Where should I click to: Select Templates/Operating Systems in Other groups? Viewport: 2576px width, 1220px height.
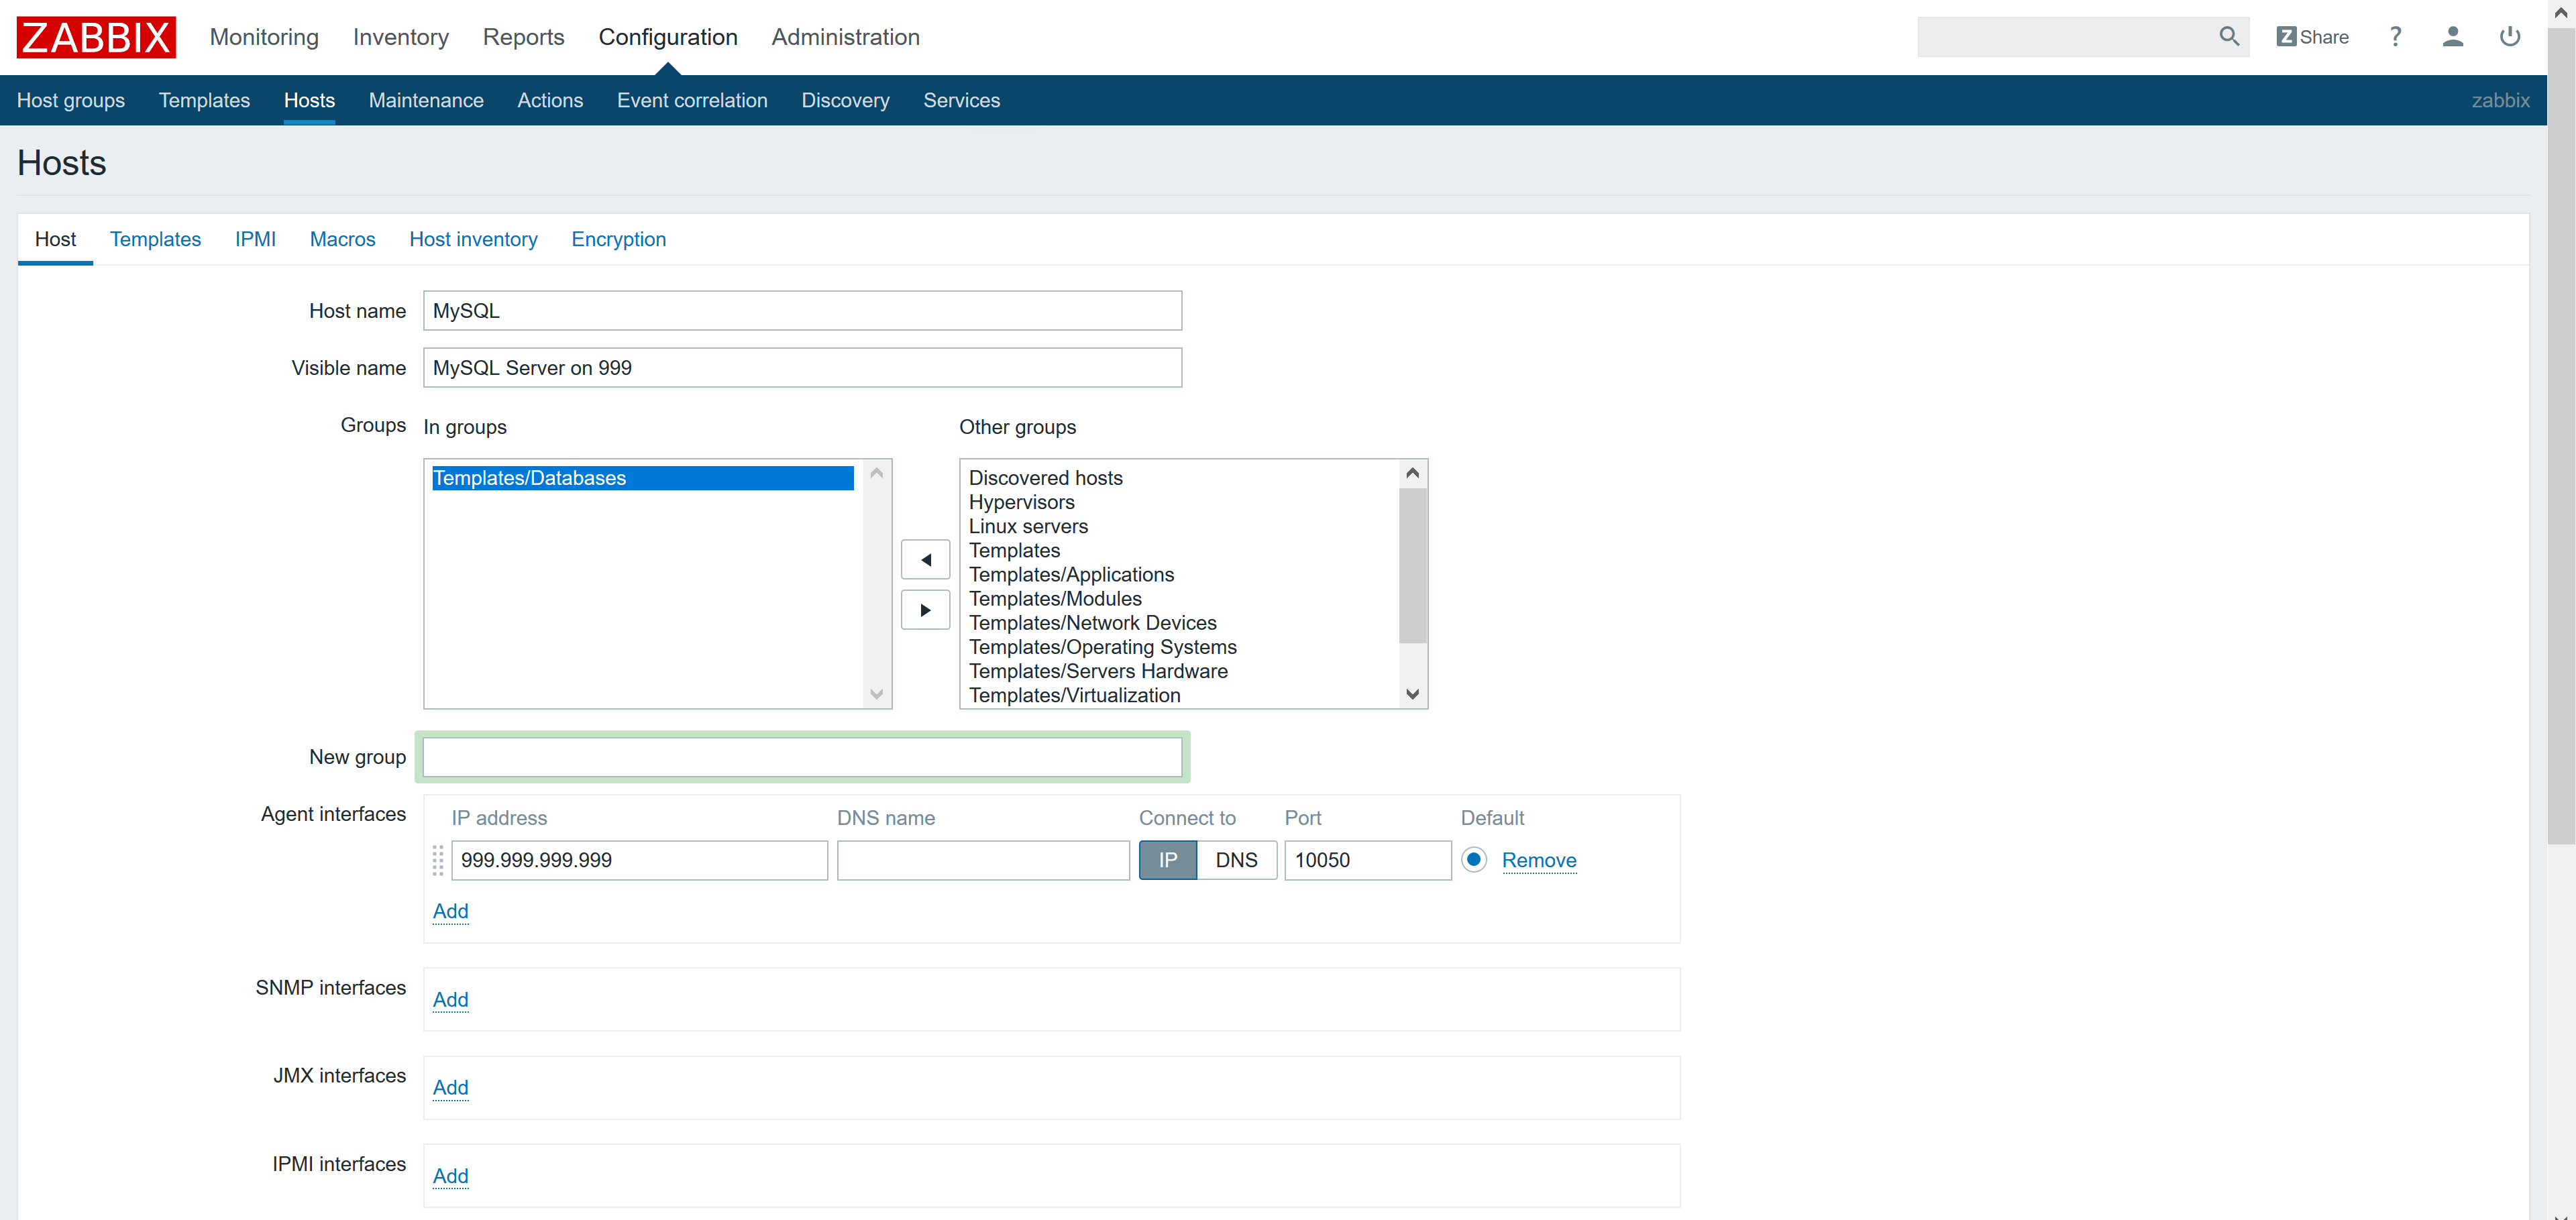(1102, 647)
